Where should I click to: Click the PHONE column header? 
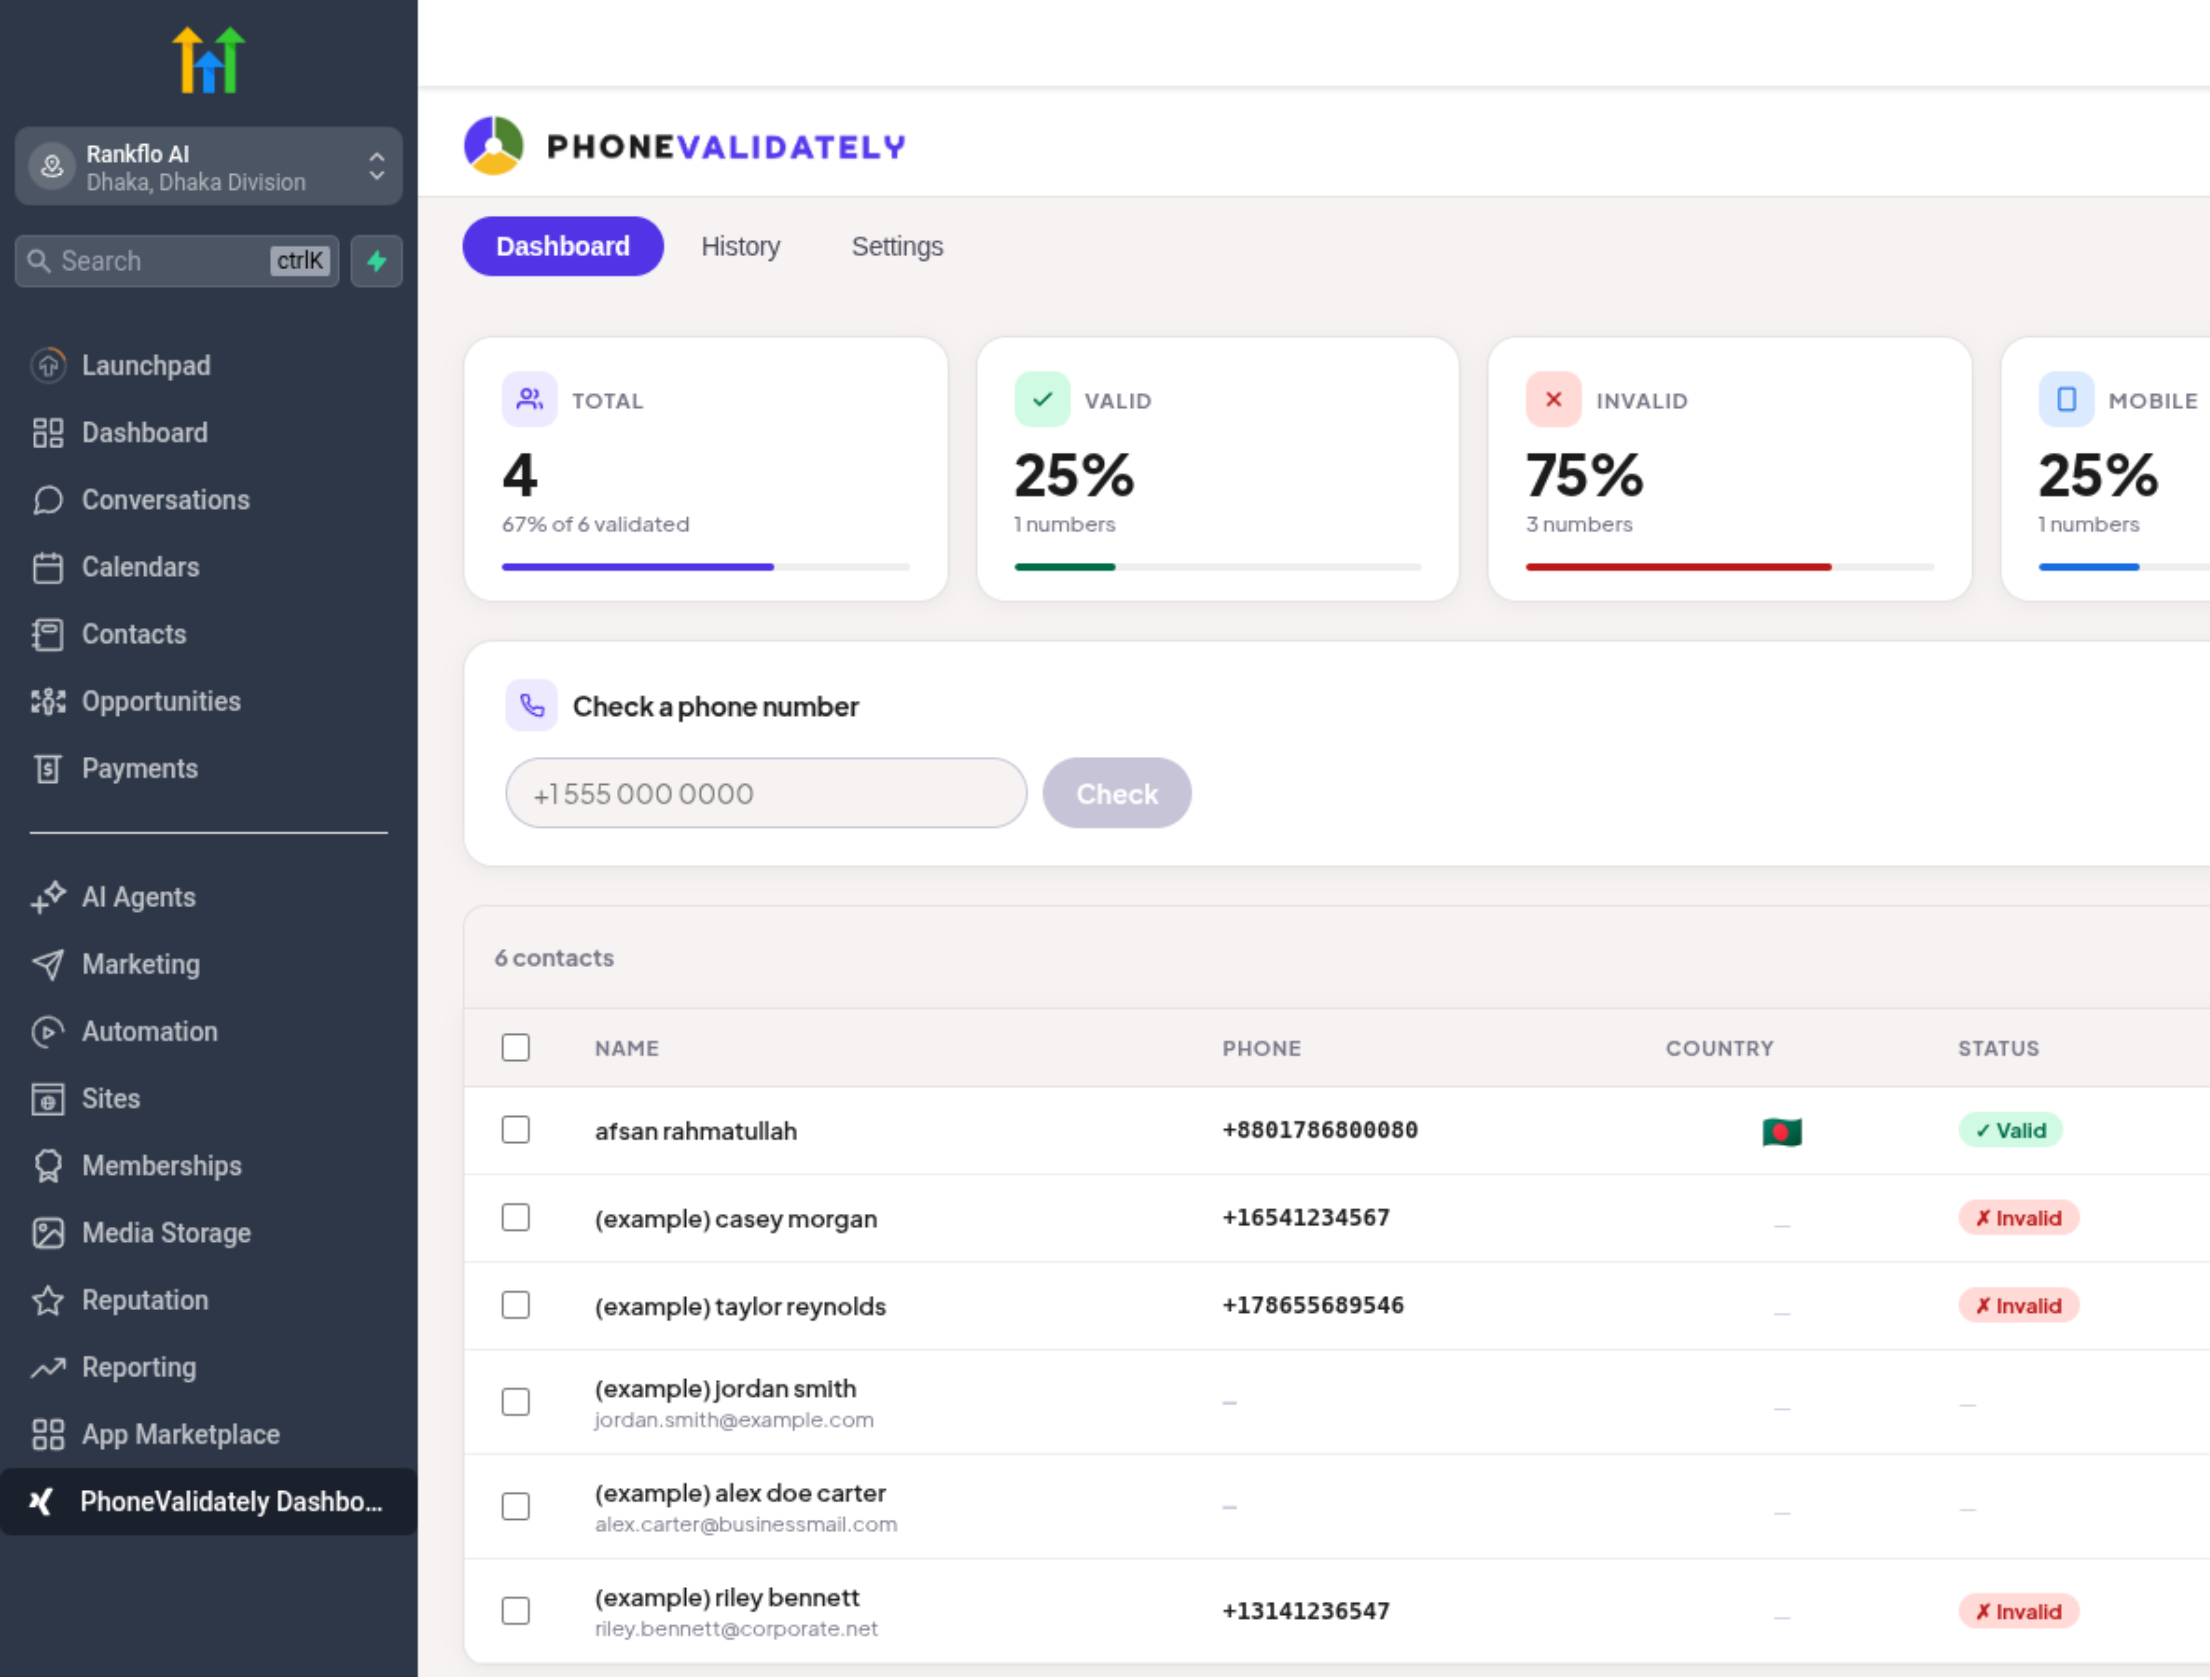[x=1262, y=1048]
